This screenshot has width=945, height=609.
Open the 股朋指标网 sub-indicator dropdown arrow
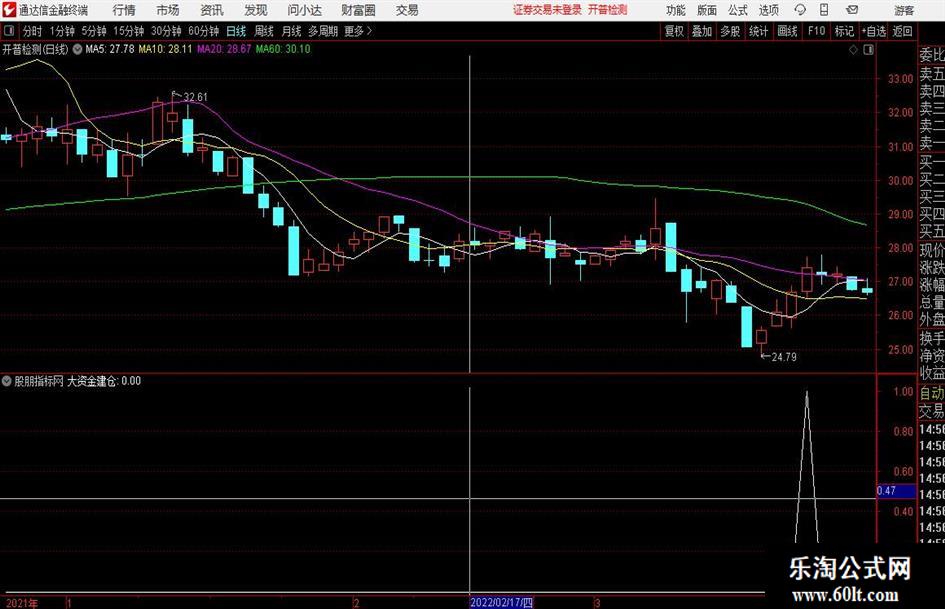7,381
